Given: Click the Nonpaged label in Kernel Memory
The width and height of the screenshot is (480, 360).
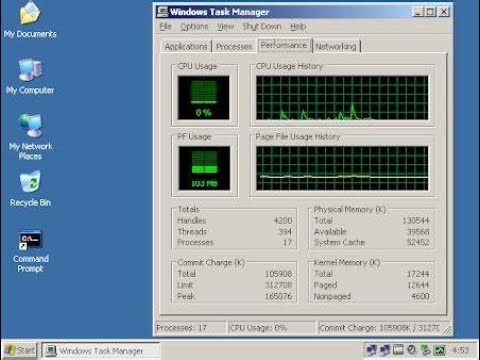Looking at the screenshot, I should [x=332, y=296].
